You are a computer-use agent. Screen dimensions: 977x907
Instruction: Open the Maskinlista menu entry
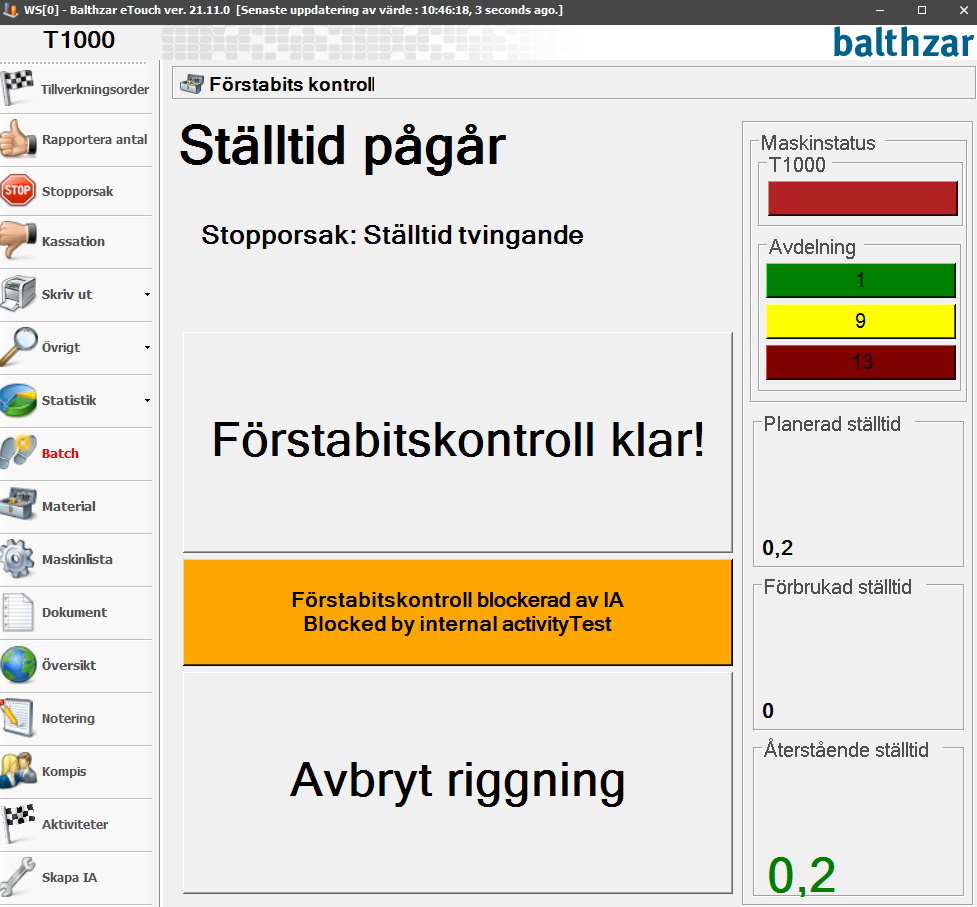(x=76, y=559)
